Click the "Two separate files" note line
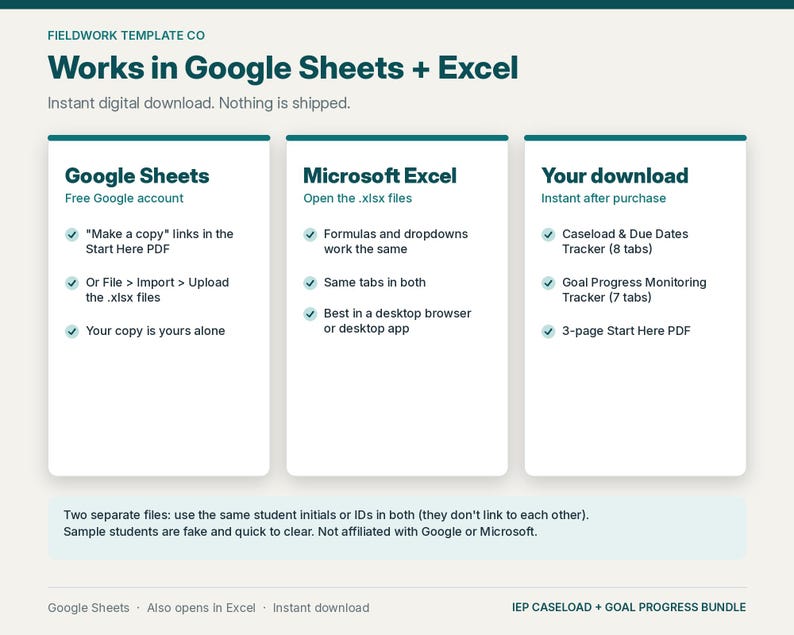The height and width of the screenshot is (635, 794). point(326,515)
